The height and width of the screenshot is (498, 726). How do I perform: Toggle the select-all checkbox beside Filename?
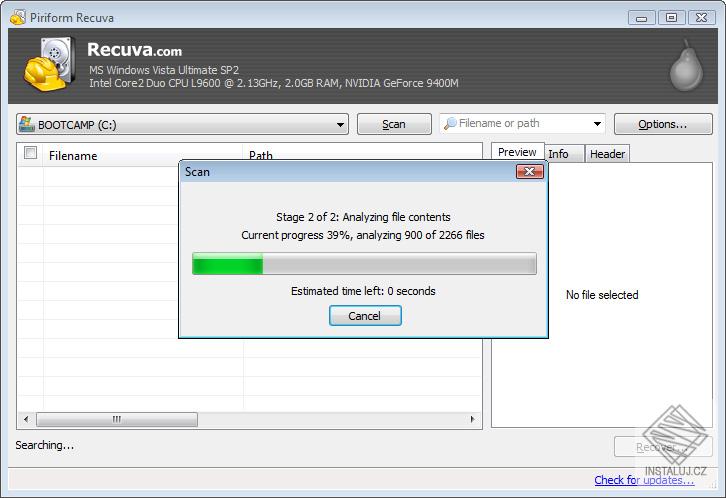click(31, 153)
